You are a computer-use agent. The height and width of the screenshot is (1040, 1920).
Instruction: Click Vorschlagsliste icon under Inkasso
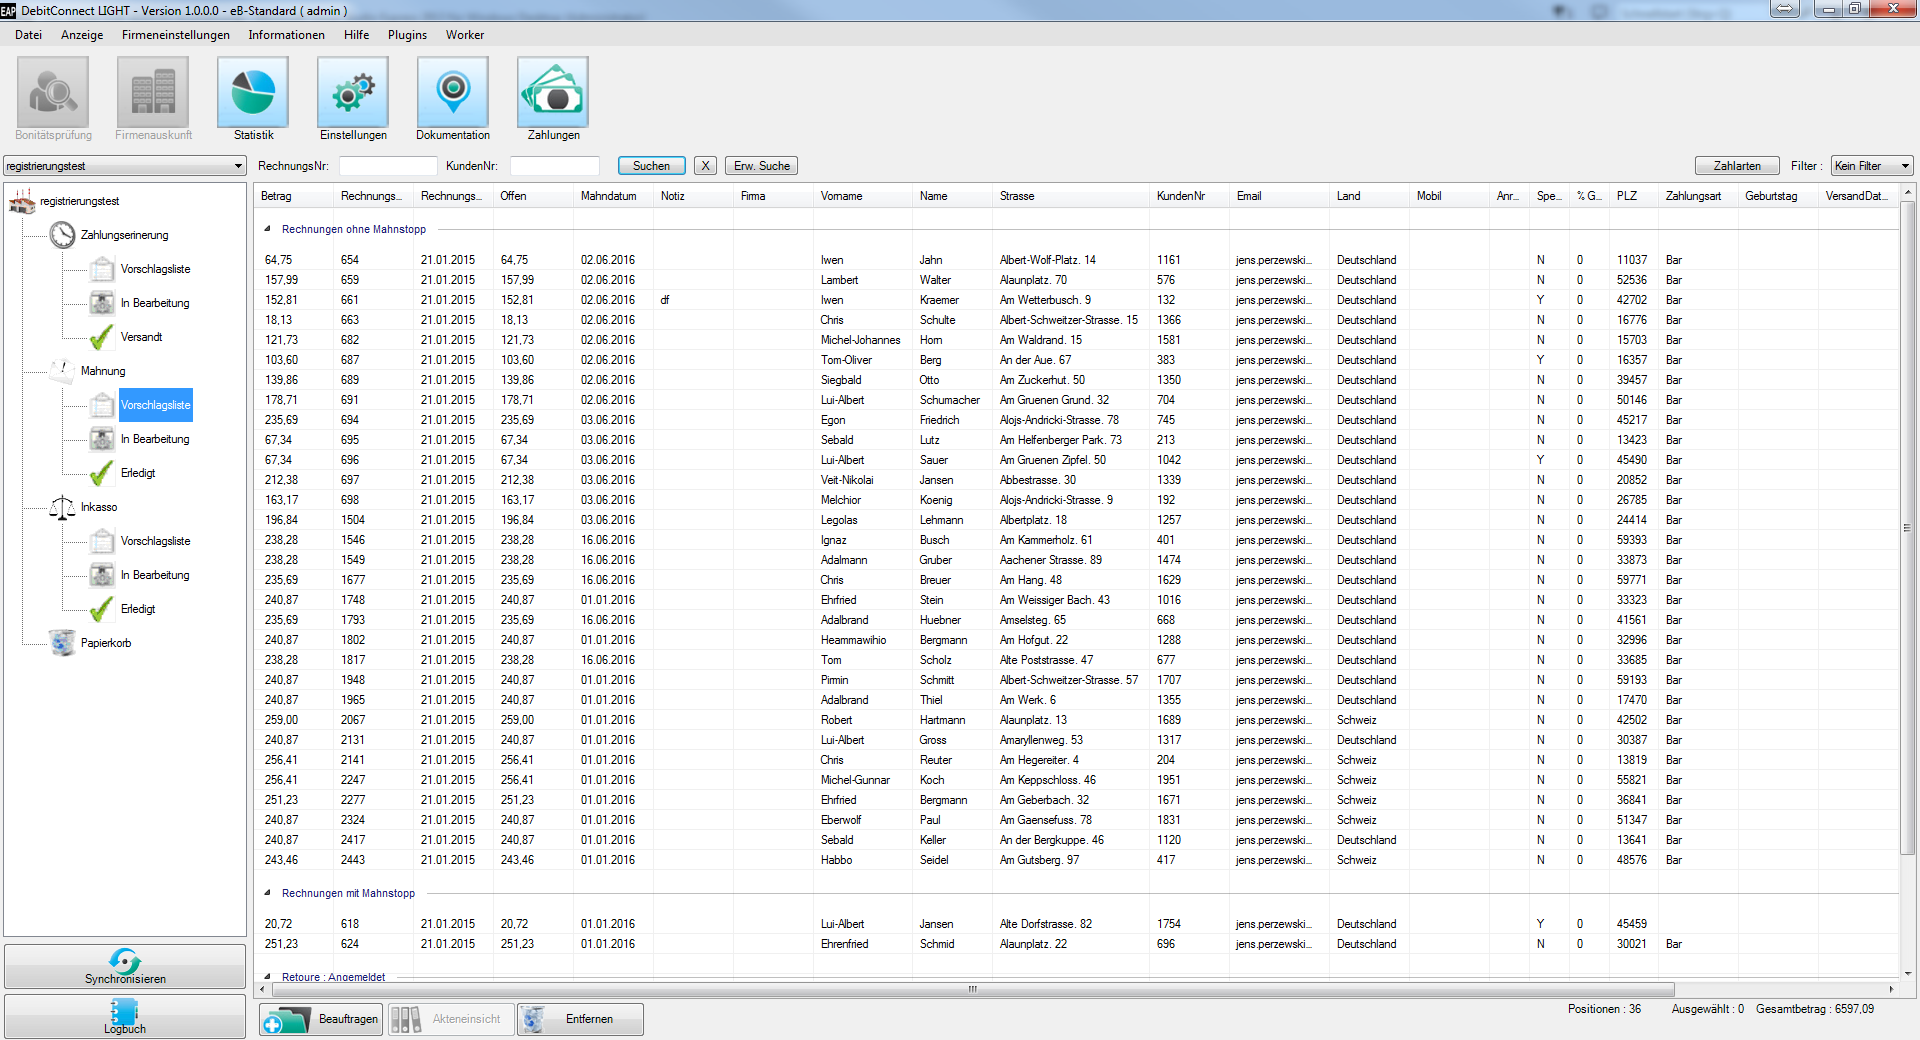point(102,541)
